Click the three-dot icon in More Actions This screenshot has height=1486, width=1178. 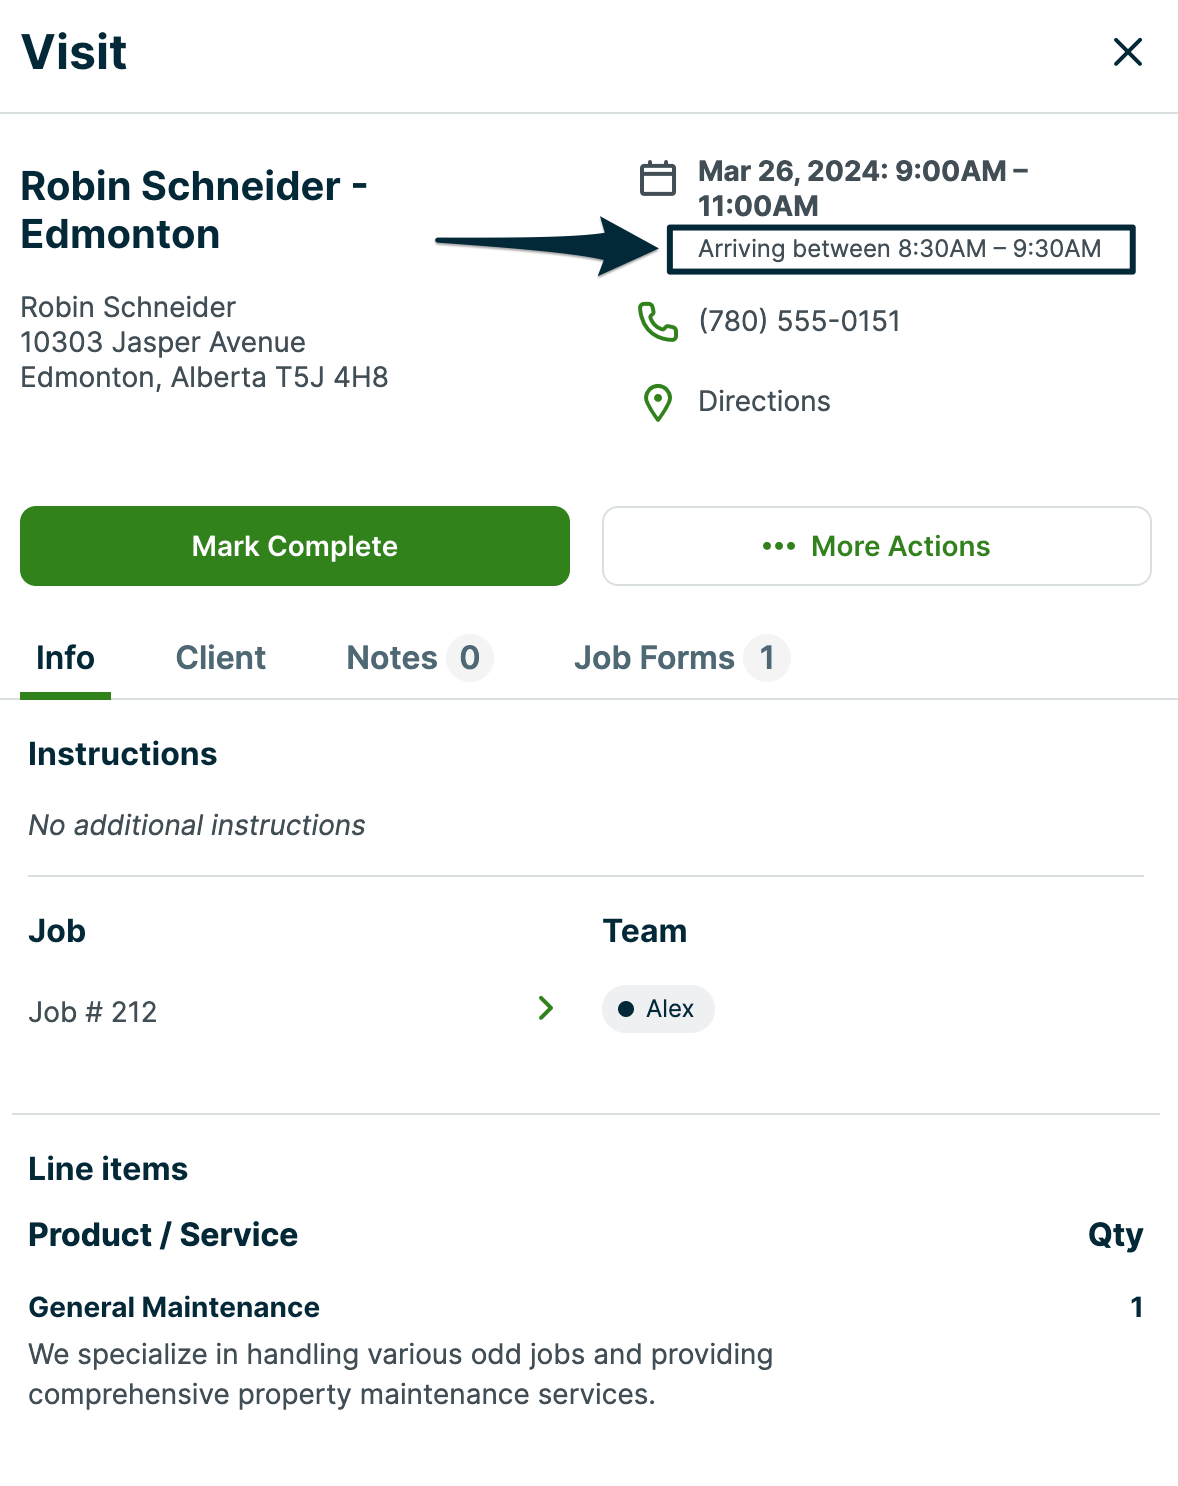pos(778,546)
